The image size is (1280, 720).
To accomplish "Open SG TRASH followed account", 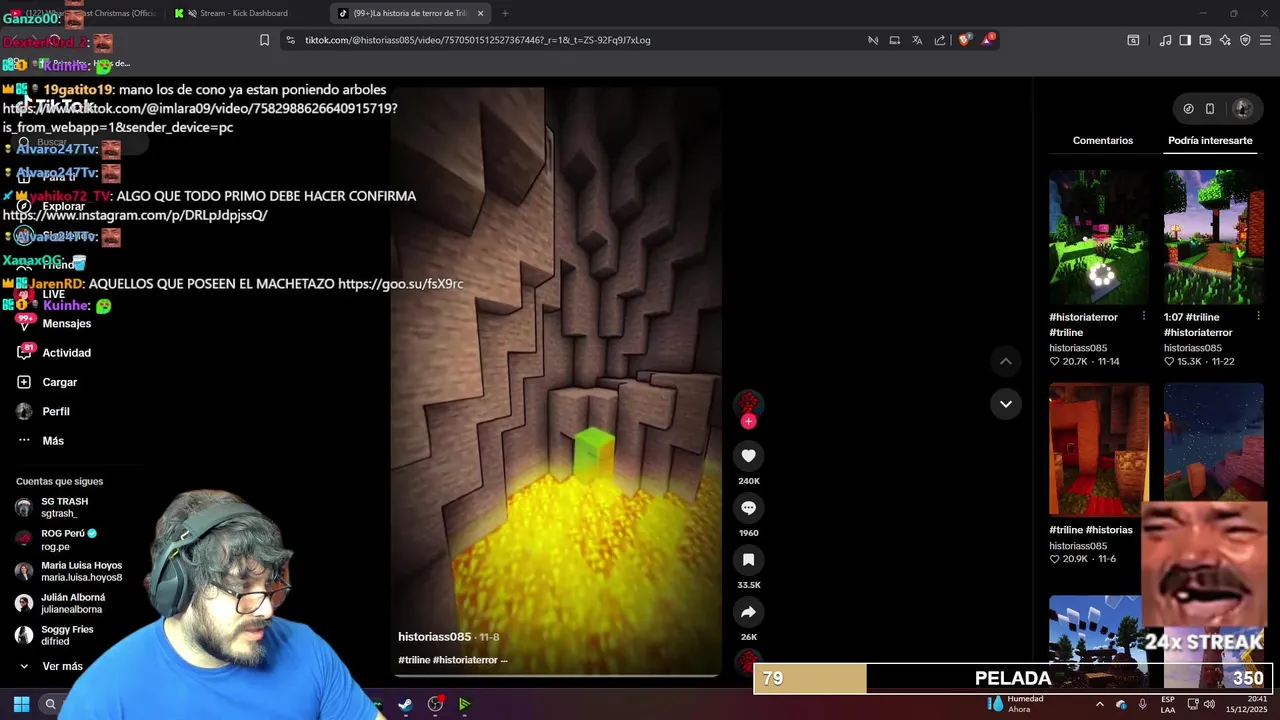I will pyautogui.click(x=65, y=507).
